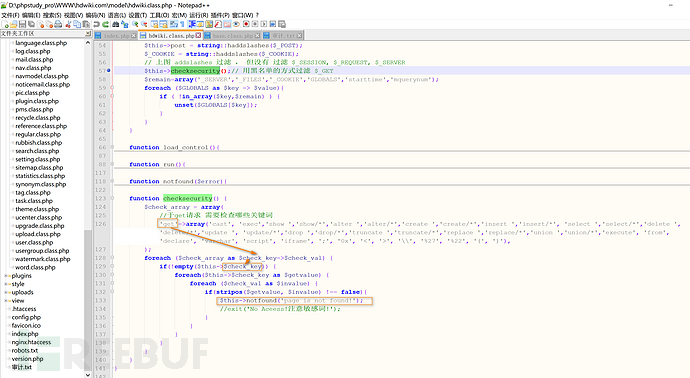Viewport: 690px width, 378px height.
Task: Close the index.php tab
Action: pyautogui.click(x=134, y=36)
